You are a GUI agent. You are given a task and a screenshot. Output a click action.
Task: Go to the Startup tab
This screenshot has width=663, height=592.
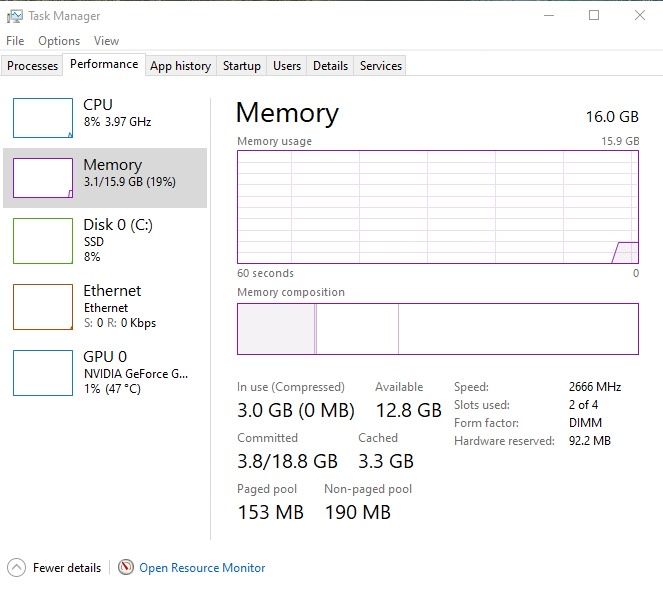242,66
